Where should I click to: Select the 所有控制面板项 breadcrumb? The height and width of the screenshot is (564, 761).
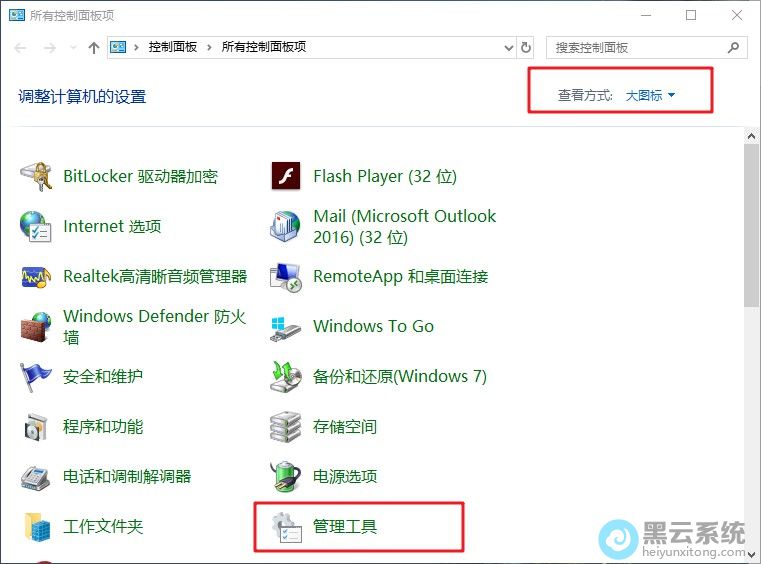point(264,47)
